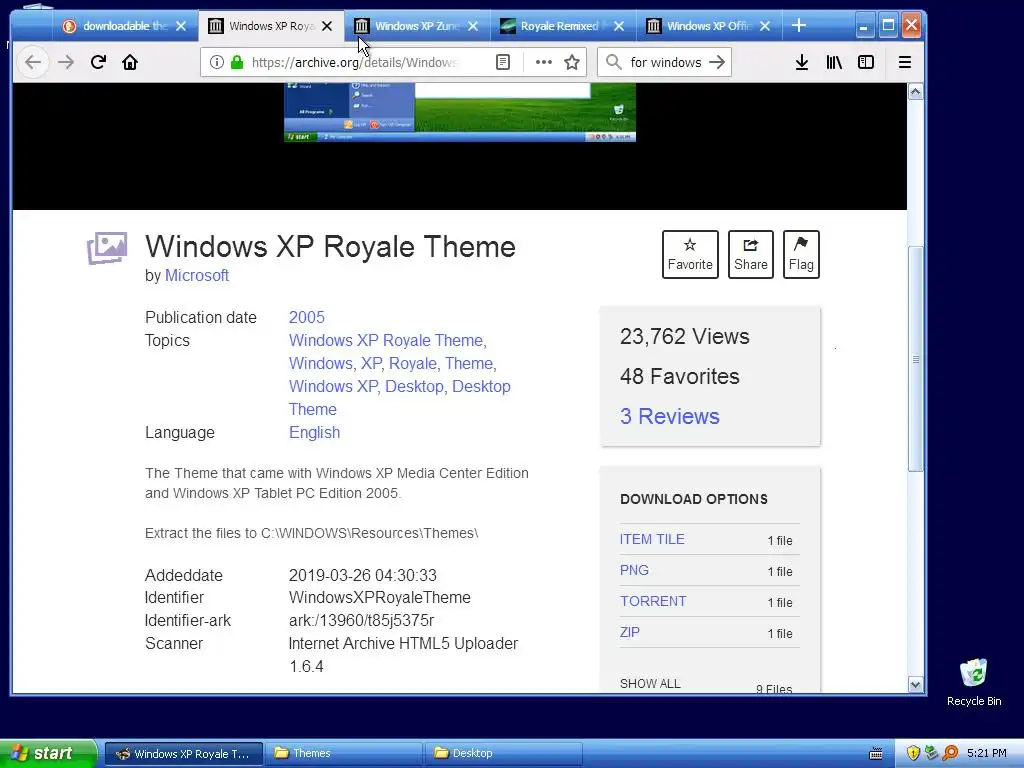This screenshot has height=768, width=1024.
Task: Click the image media type icon
Action: tap(107, 248)
